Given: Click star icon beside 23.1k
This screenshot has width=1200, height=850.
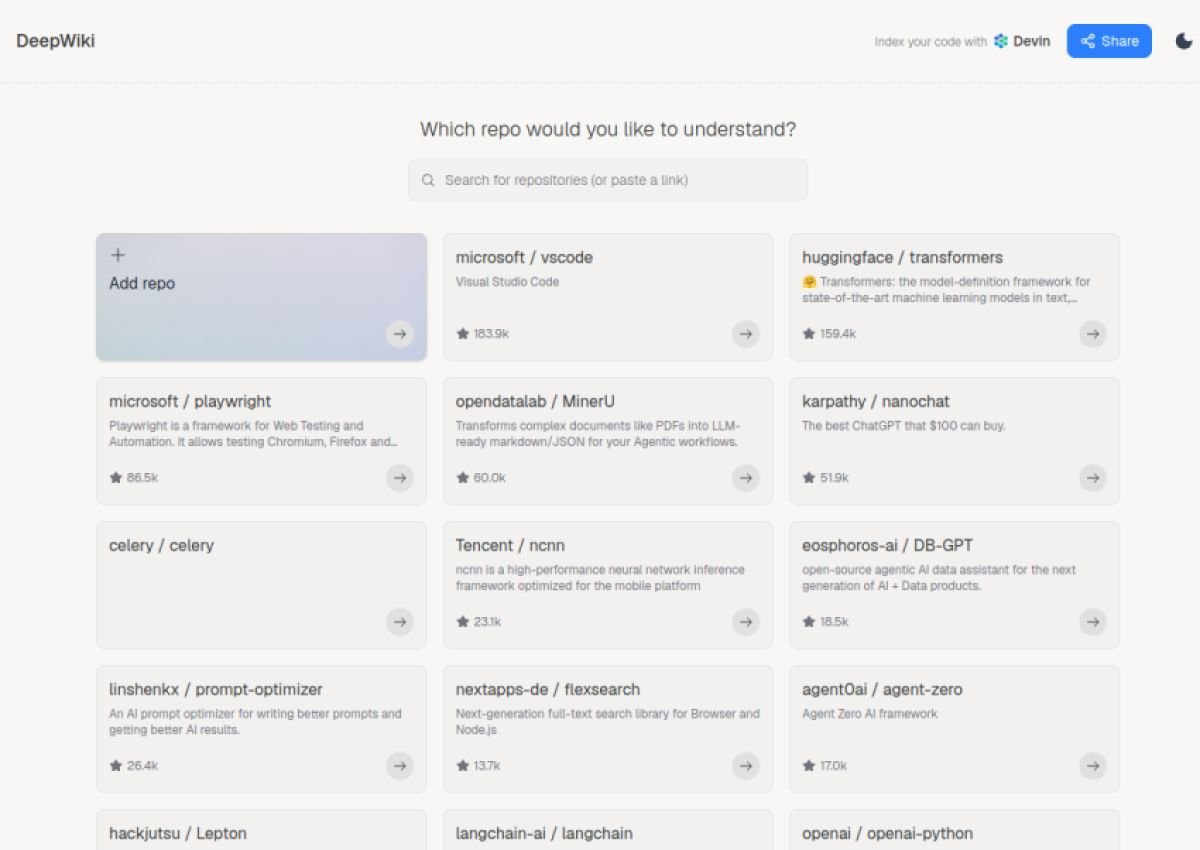Looking at the screenshot, I should [x=462, y=622].
